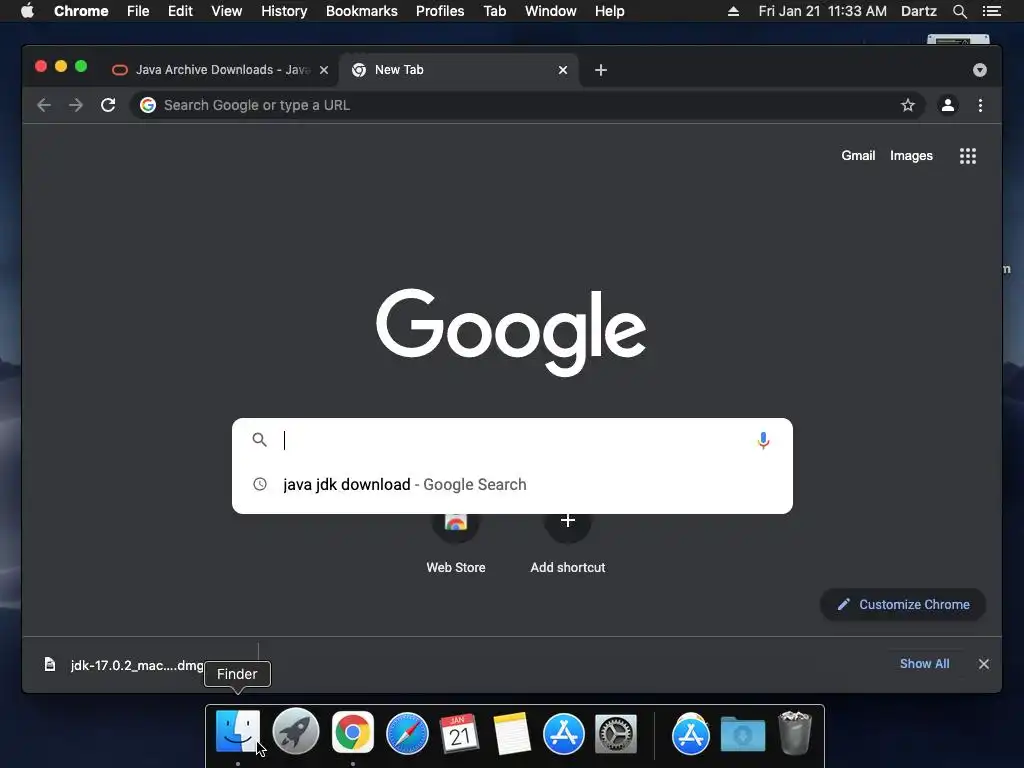
Task: Open the Tab menu
Action: click(494, 11)
